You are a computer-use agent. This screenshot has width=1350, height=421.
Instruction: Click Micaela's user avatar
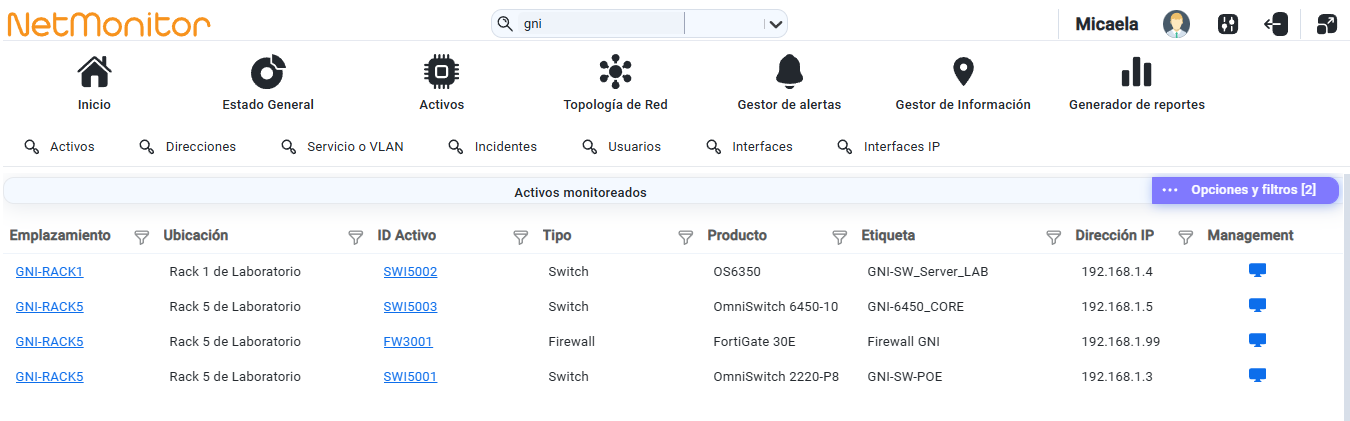1177,24
